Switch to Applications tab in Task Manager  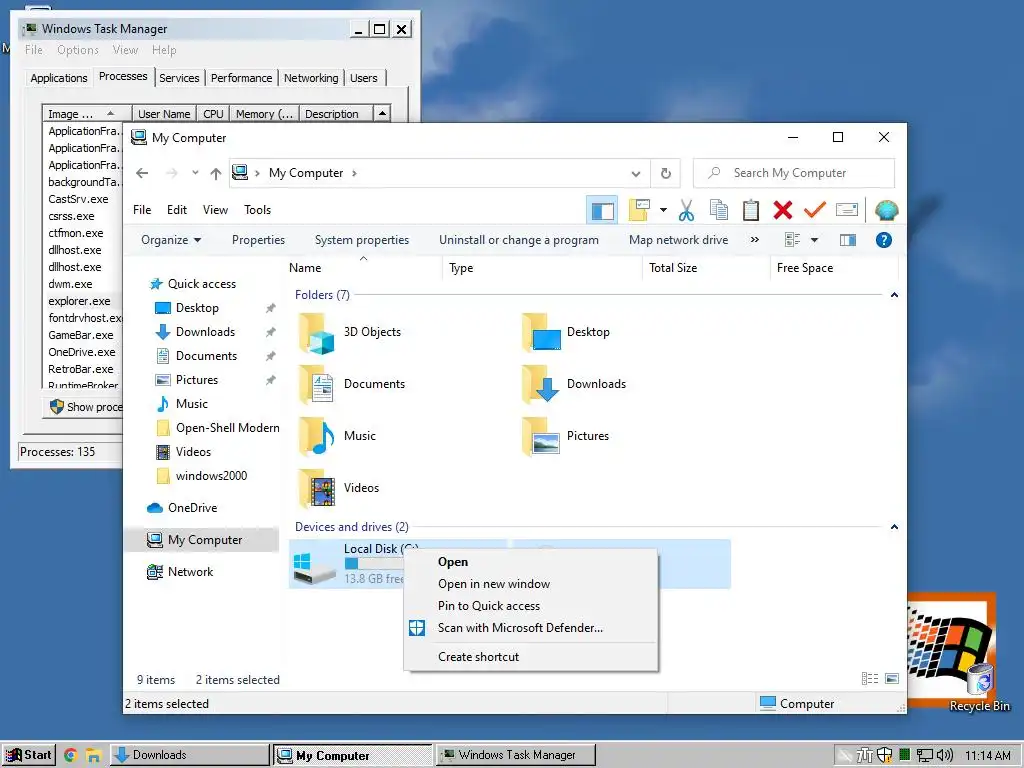(x=59, y=78)
